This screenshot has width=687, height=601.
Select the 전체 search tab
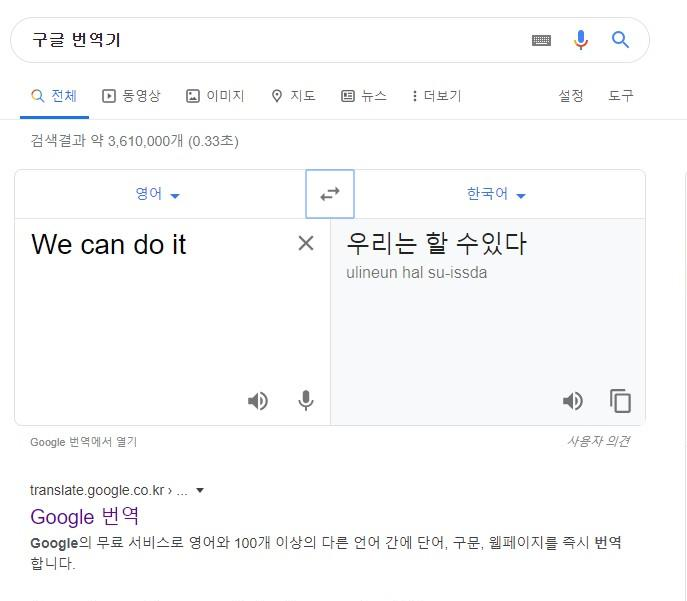tap(54, 96)
